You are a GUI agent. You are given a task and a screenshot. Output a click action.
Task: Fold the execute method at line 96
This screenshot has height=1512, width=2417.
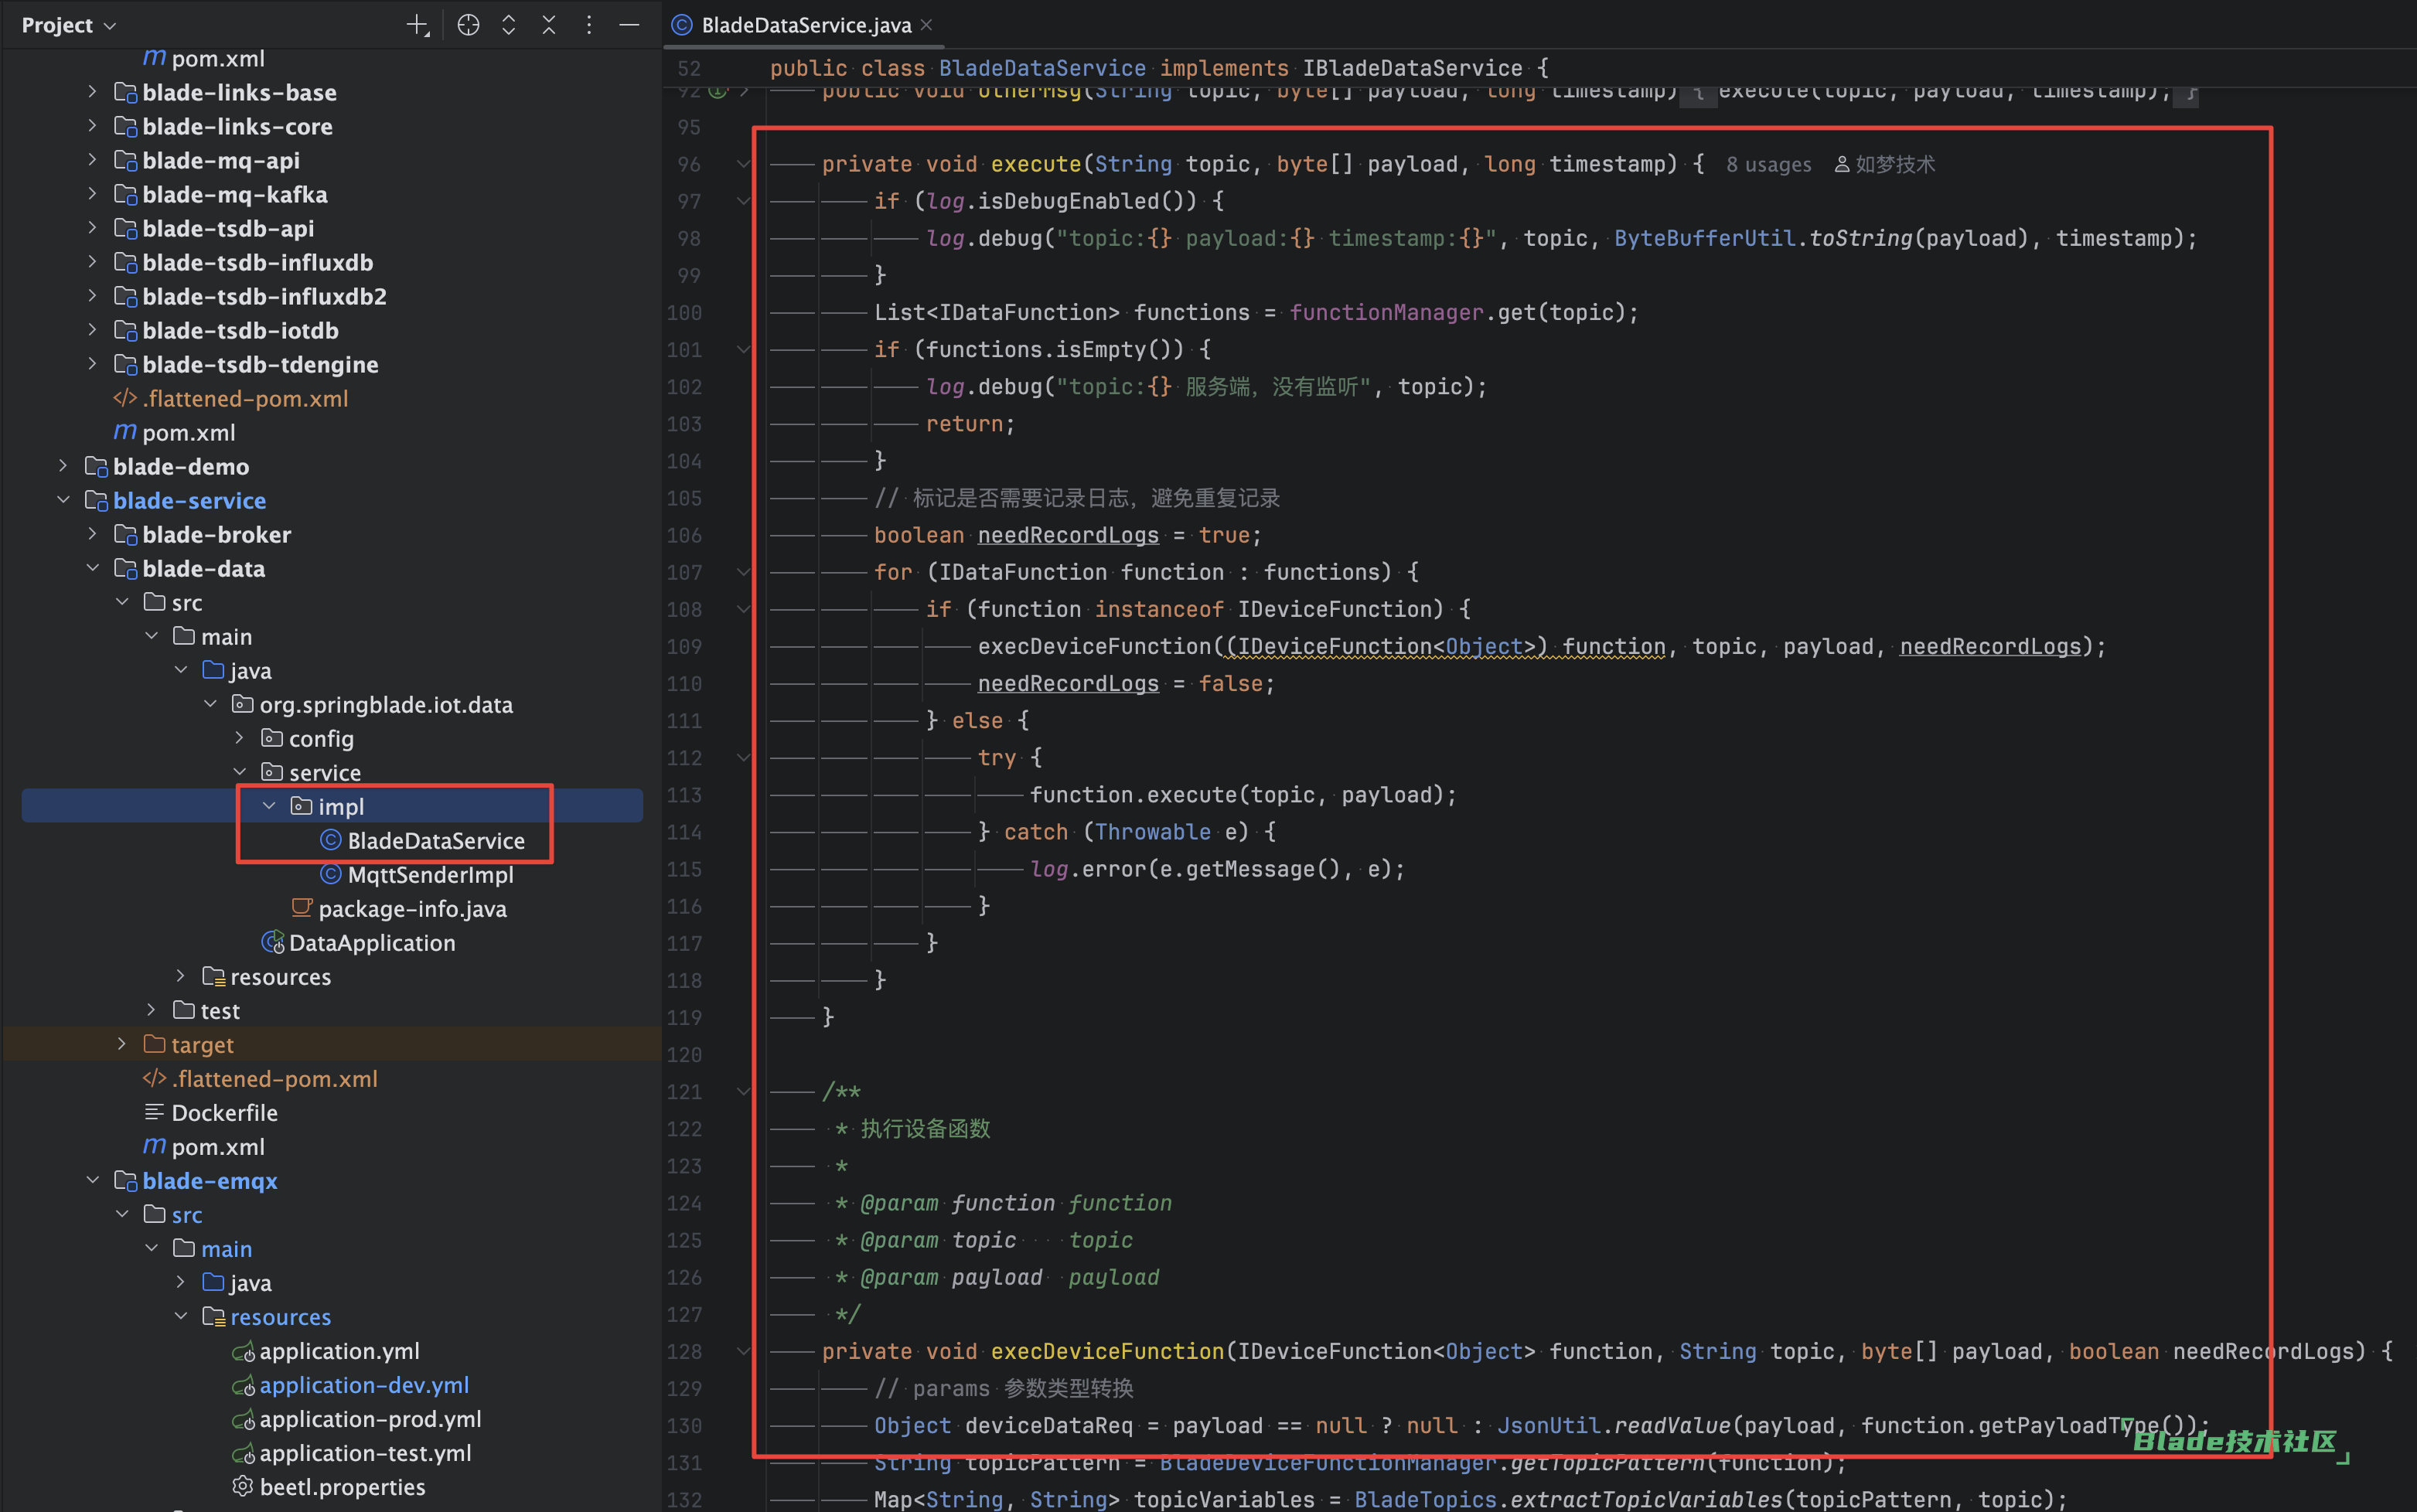click(743, 164)
